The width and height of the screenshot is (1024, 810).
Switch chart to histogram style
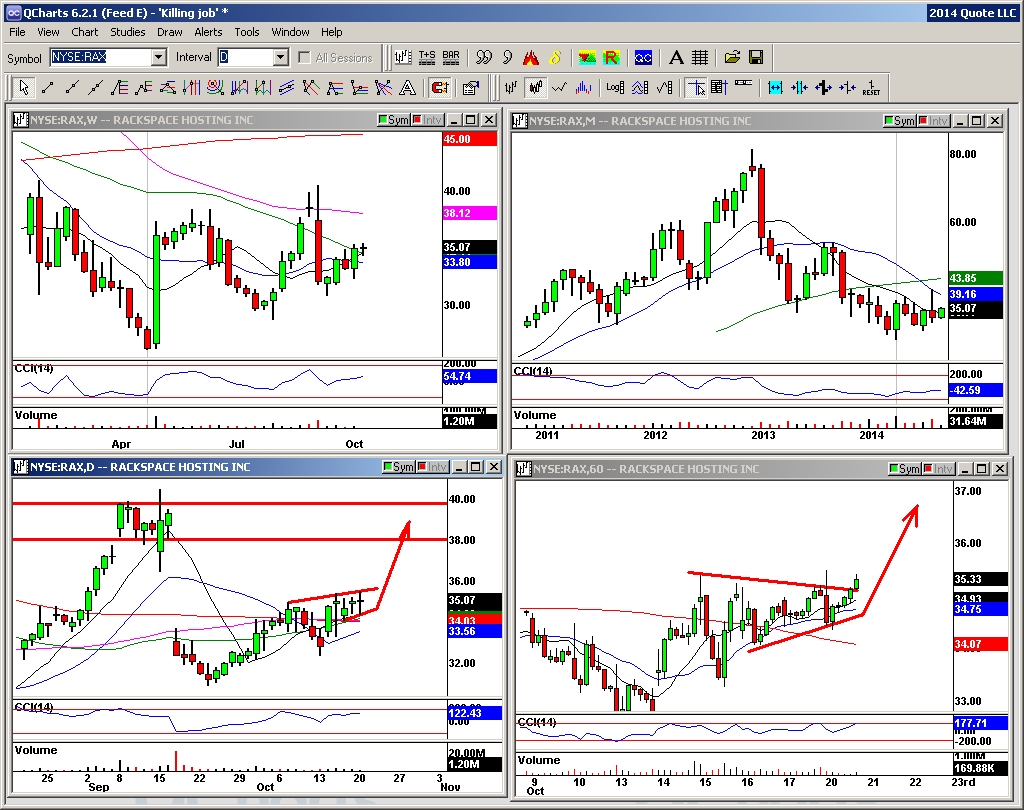point(583,87)
